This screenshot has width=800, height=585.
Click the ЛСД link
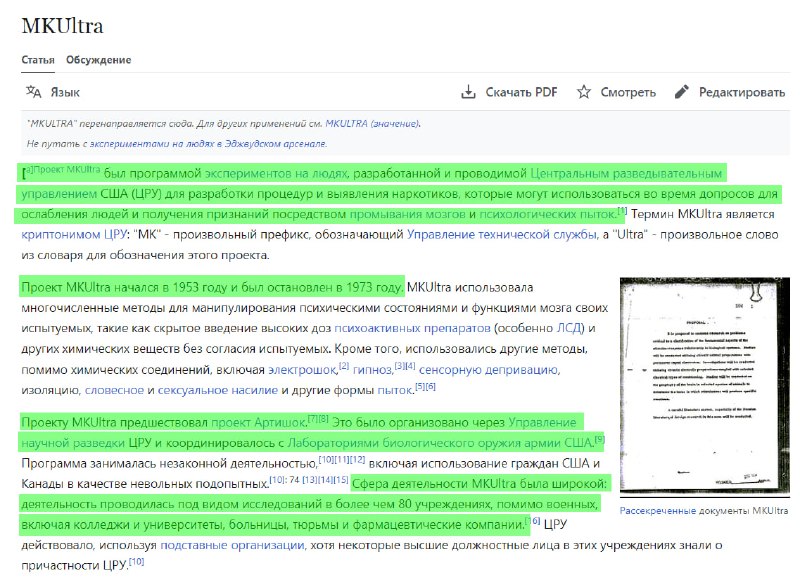(x=569, y=328)
